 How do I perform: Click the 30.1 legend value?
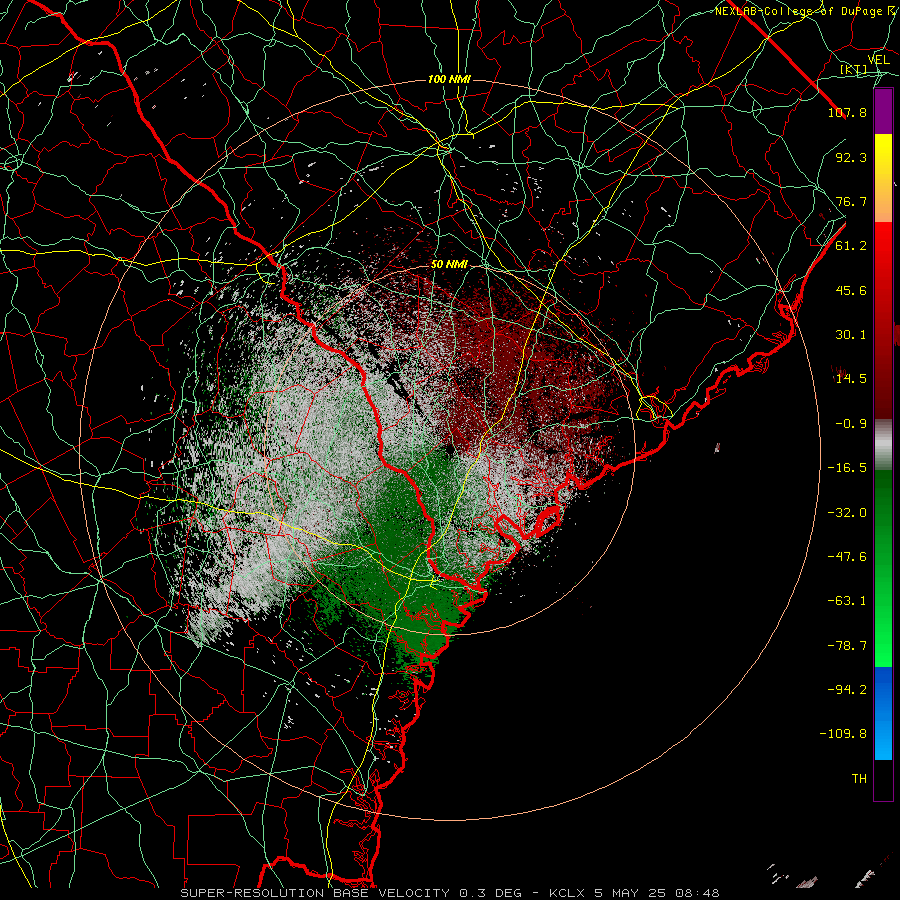pos(851,335)
